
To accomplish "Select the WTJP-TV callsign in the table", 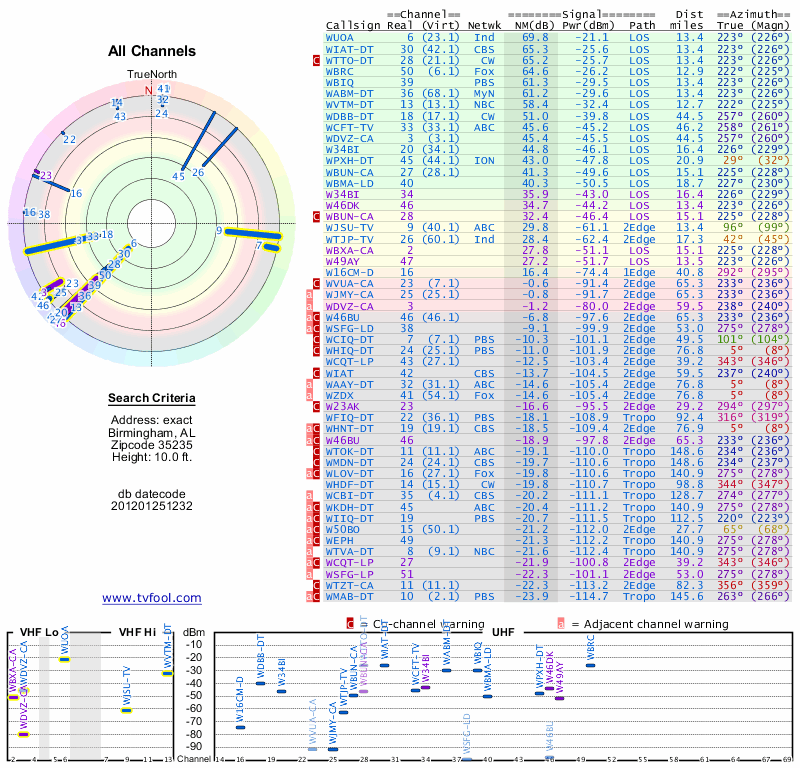I will (350, 239).
